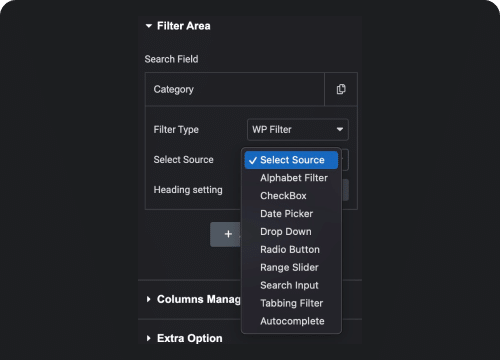
Task: Click the plus icon on add item button
Action: tap(228, 234)
